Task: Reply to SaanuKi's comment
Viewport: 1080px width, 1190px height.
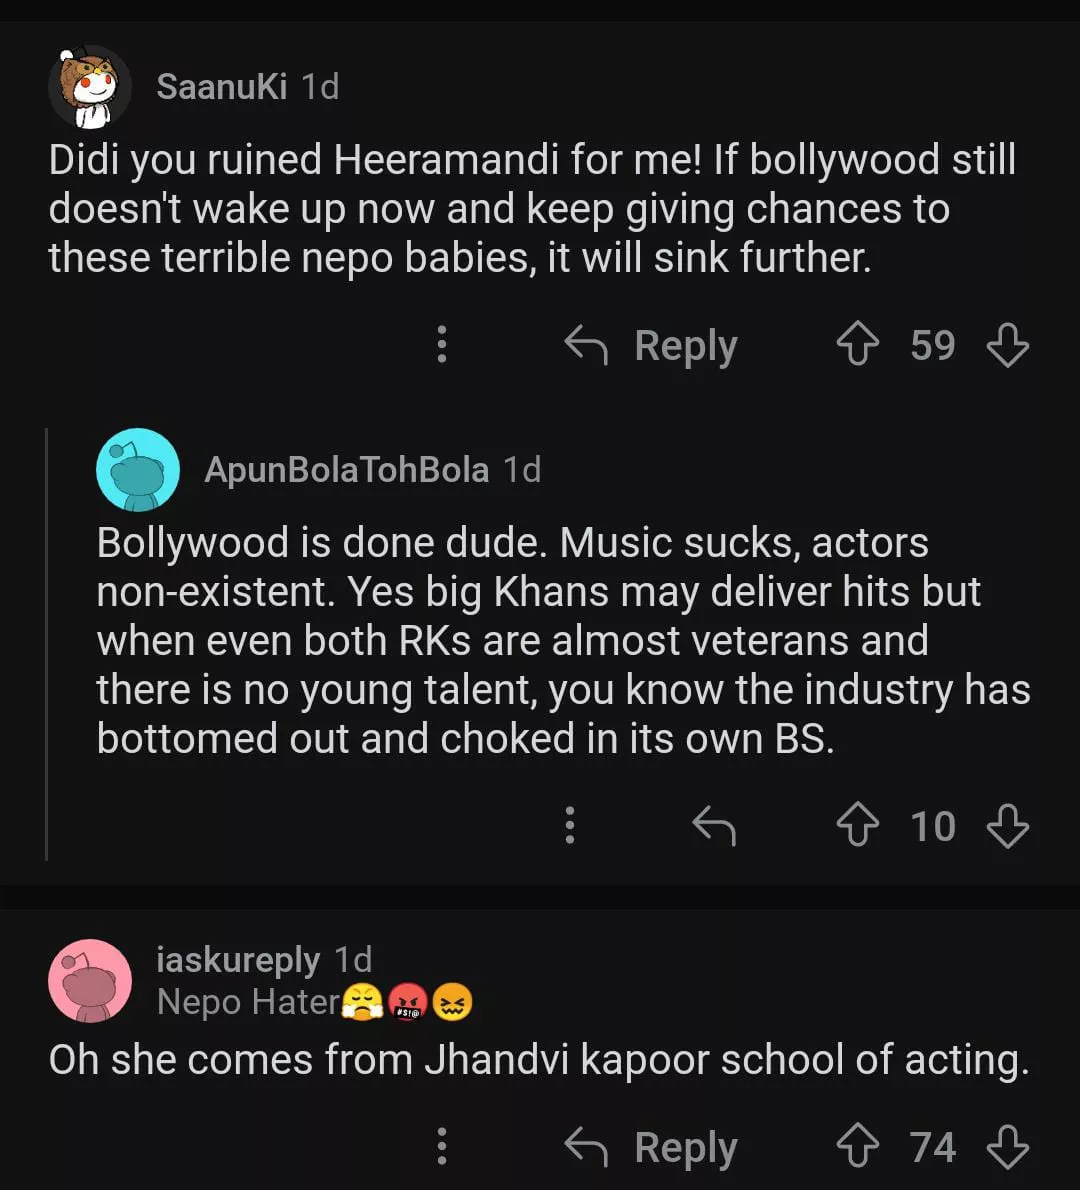Action: (x=652, y=346)
